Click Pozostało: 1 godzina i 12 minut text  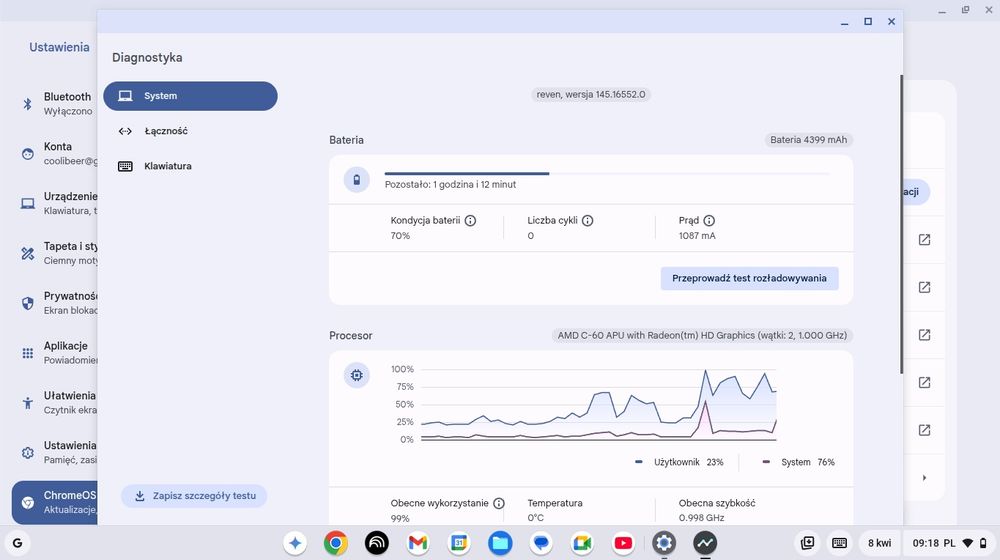pyautogui.click(x=450, y=184)
